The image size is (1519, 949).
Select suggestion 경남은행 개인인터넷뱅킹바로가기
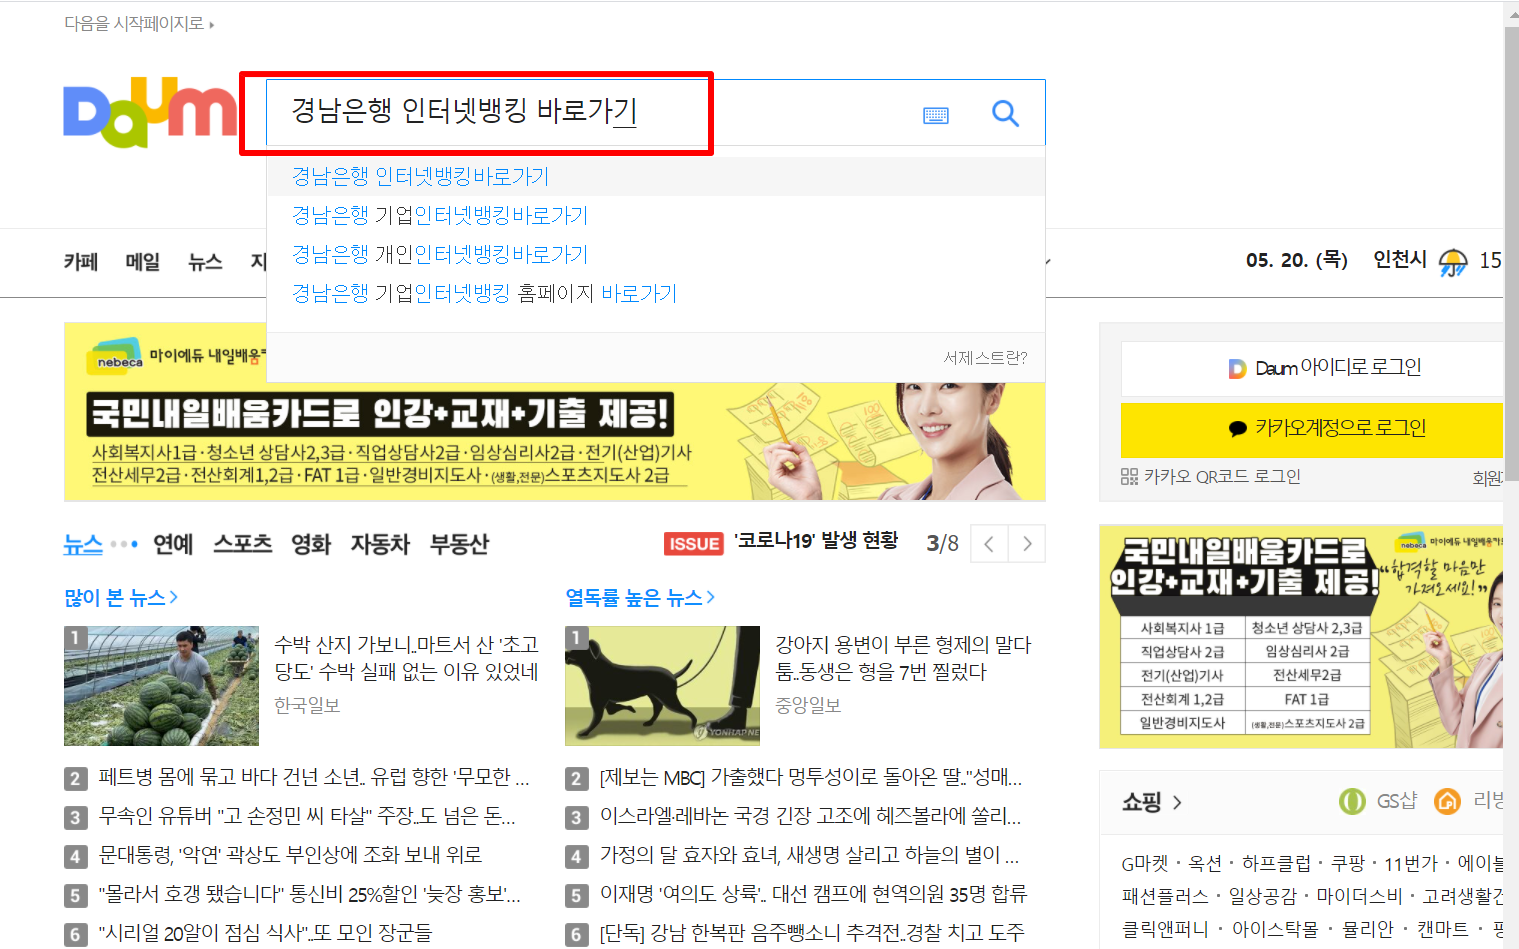click(439, 255)
